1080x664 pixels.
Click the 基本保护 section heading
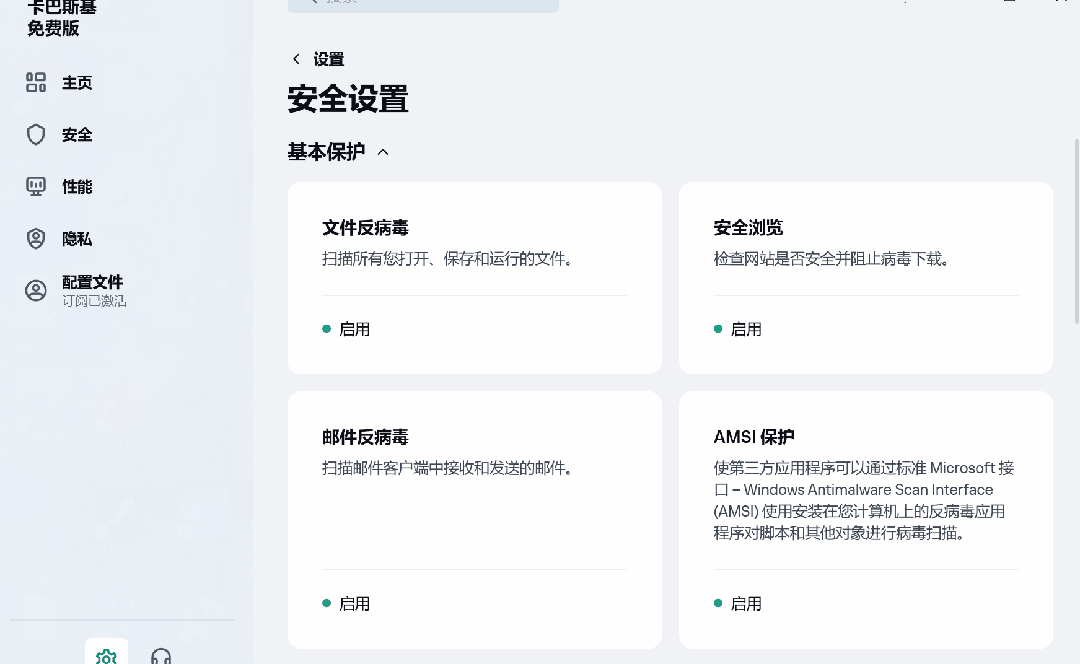click(x=326, y=152)
